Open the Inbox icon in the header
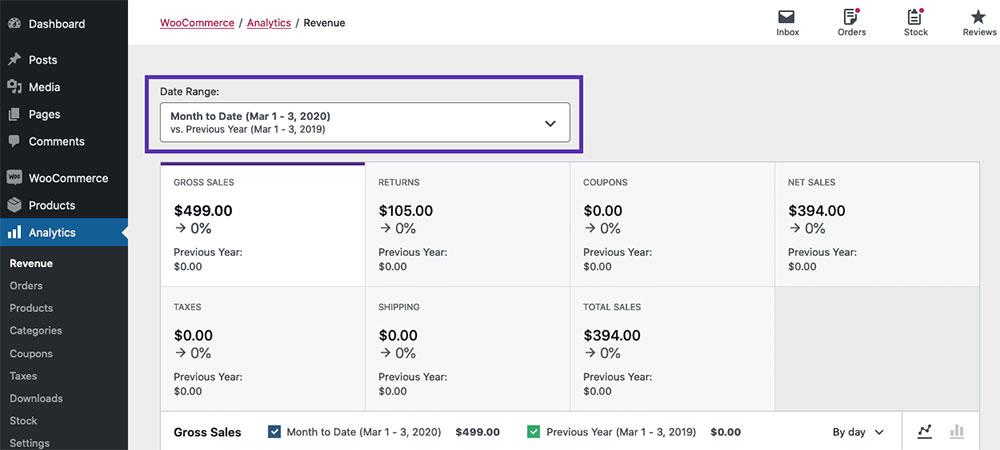Viewport: 1000px width, 450px height. tap(787, 17)
